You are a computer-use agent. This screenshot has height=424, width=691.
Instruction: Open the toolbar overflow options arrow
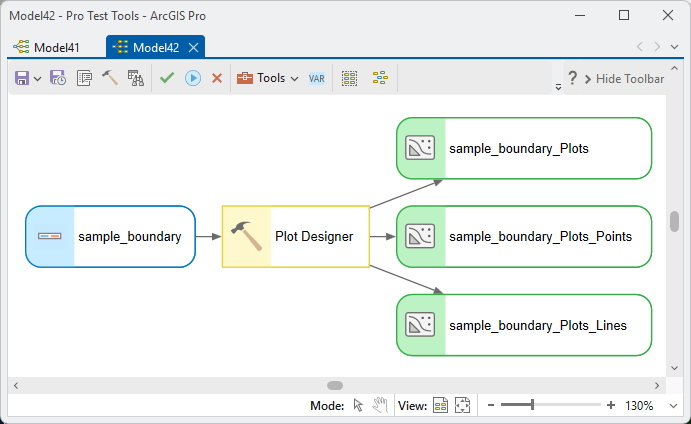pos(558,87)
